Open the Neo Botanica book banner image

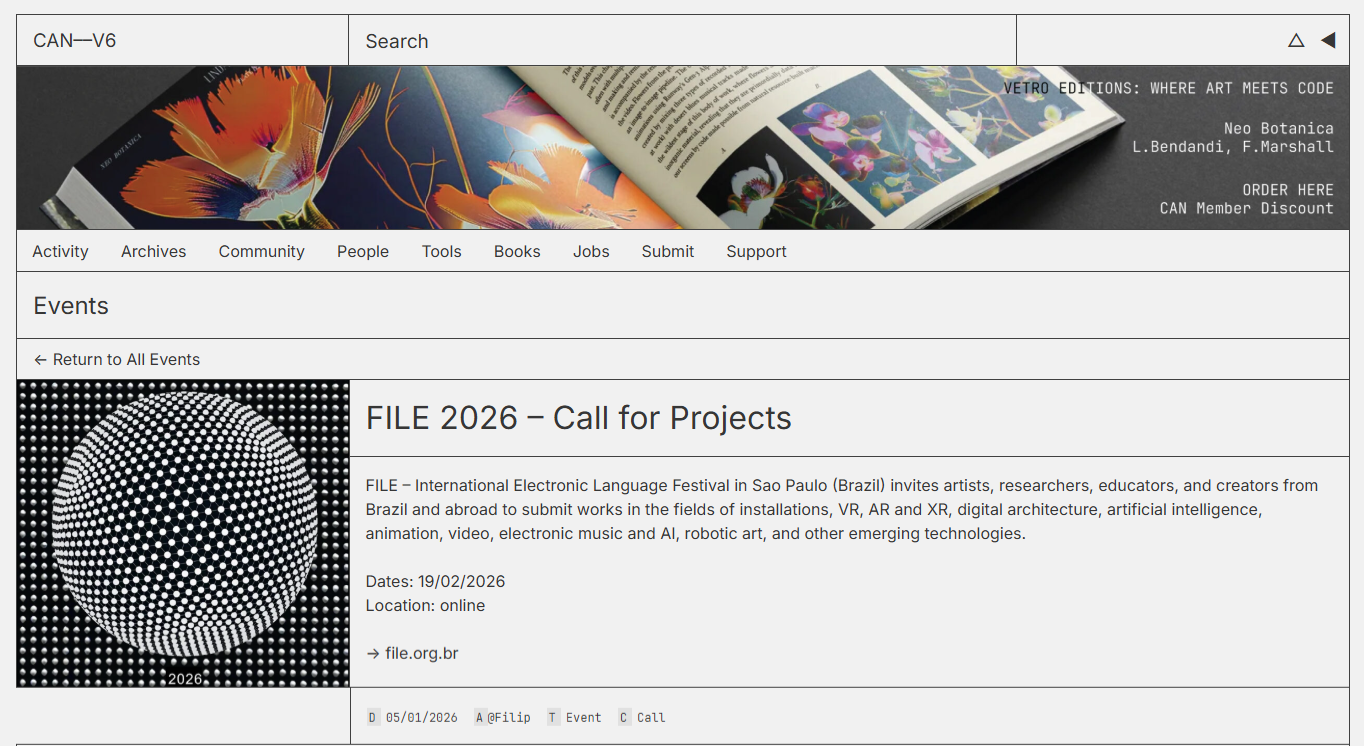point(500,148)
